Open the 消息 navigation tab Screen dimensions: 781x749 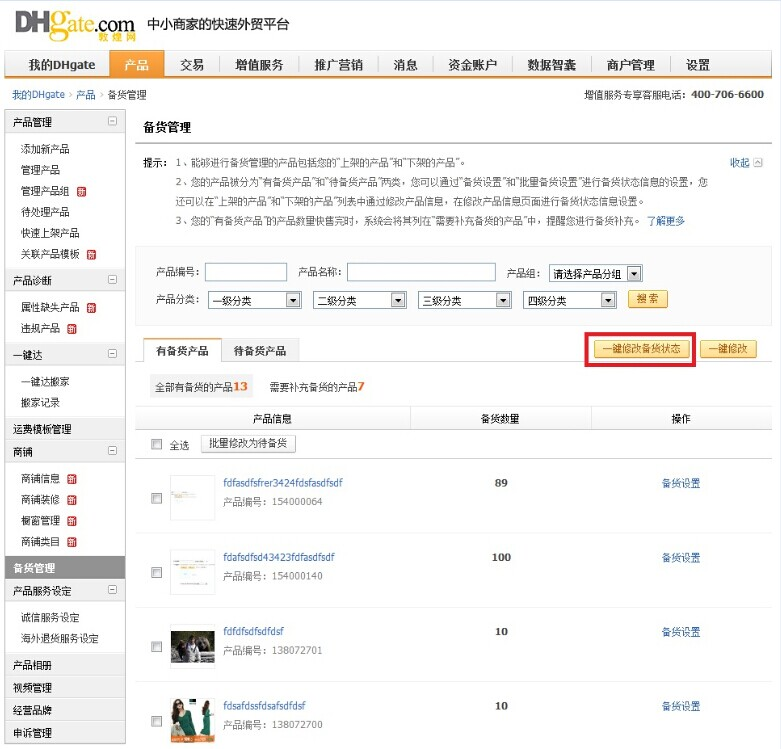pos(405,65)
